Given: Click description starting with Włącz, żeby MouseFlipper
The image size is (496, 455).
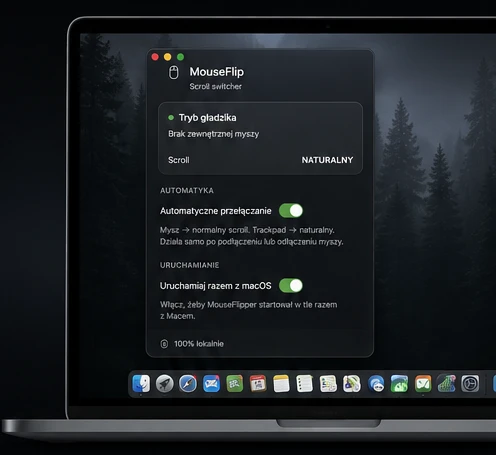Looking at the screenshot, I should click(x=248, y=310).
